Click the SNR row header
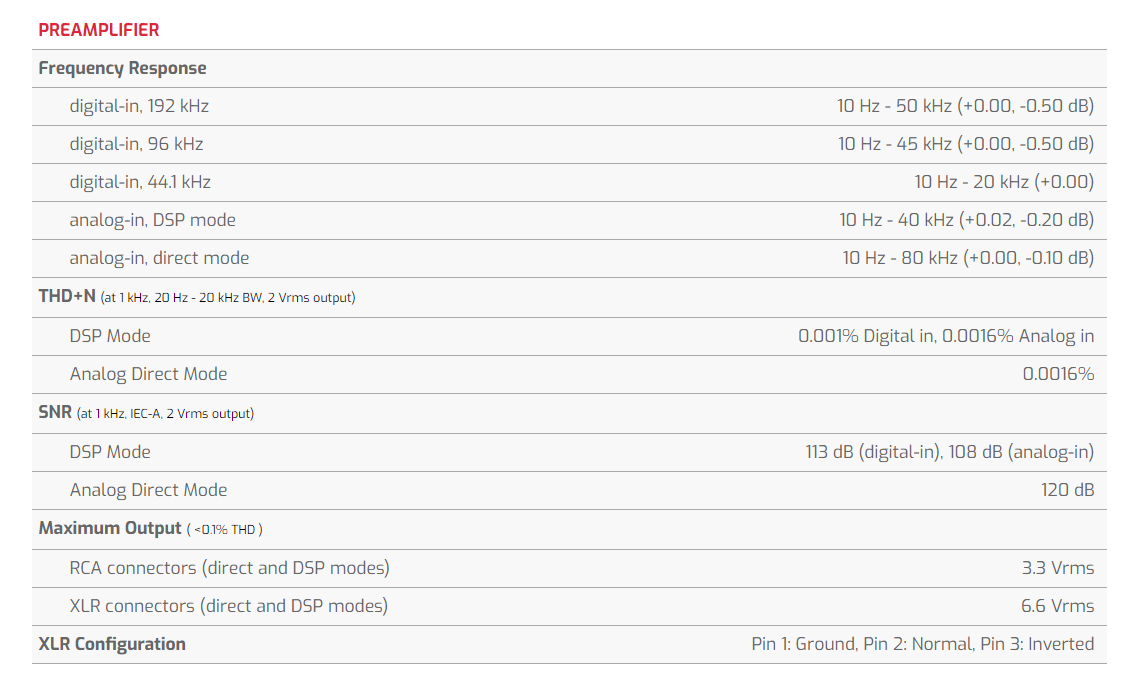 (x=55, y=412)
